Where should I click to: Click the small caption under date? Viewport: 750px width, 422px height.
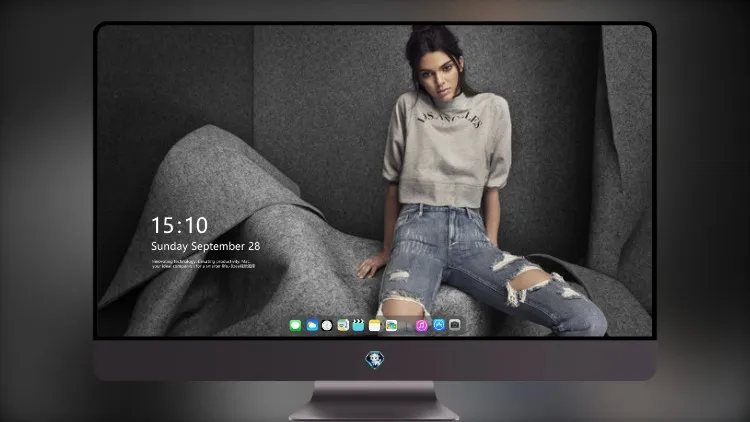[x=204, y=264]
